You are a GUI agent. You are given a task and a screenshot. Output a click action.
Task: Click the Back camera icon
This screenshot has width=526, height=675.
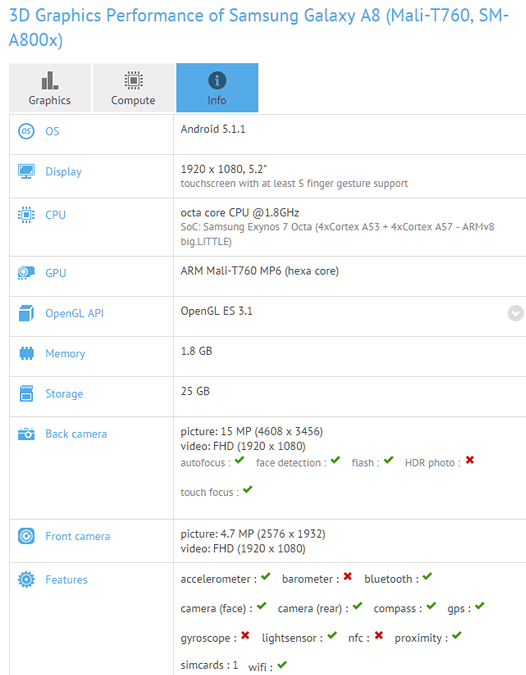click(x=26, y=434)
